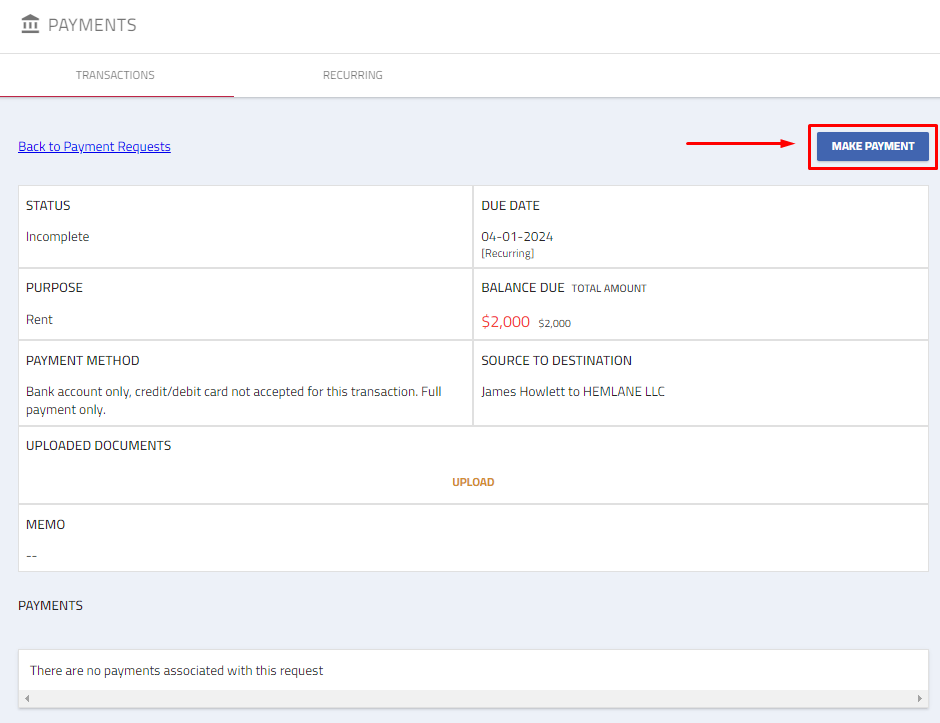Go back to Payment Requests
Viewport: 940px width, 723px height.
click(94, 147)
